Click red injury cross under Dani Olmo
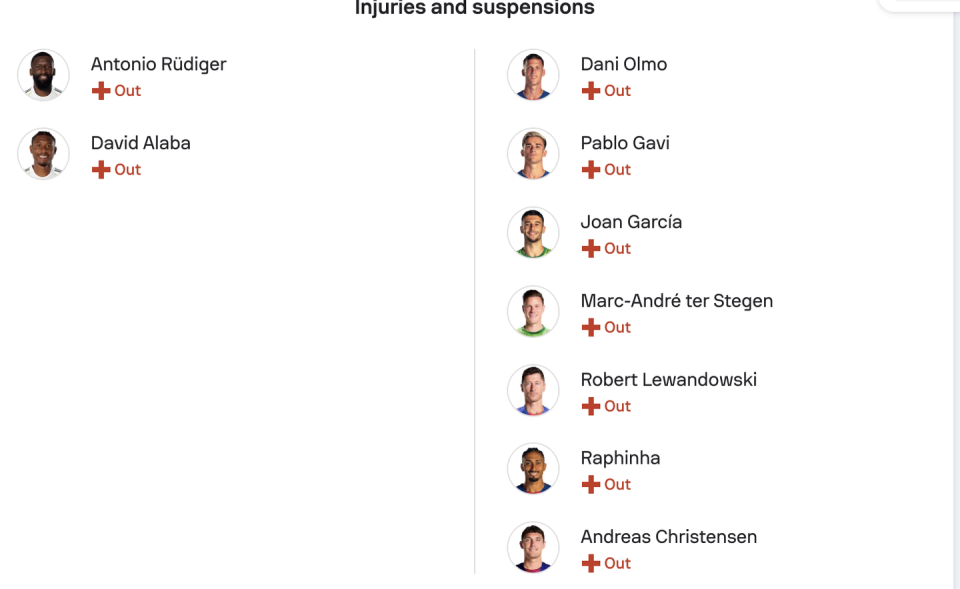Screen dimensions: 960x589 pyautogui.click(x=591, y=91)
